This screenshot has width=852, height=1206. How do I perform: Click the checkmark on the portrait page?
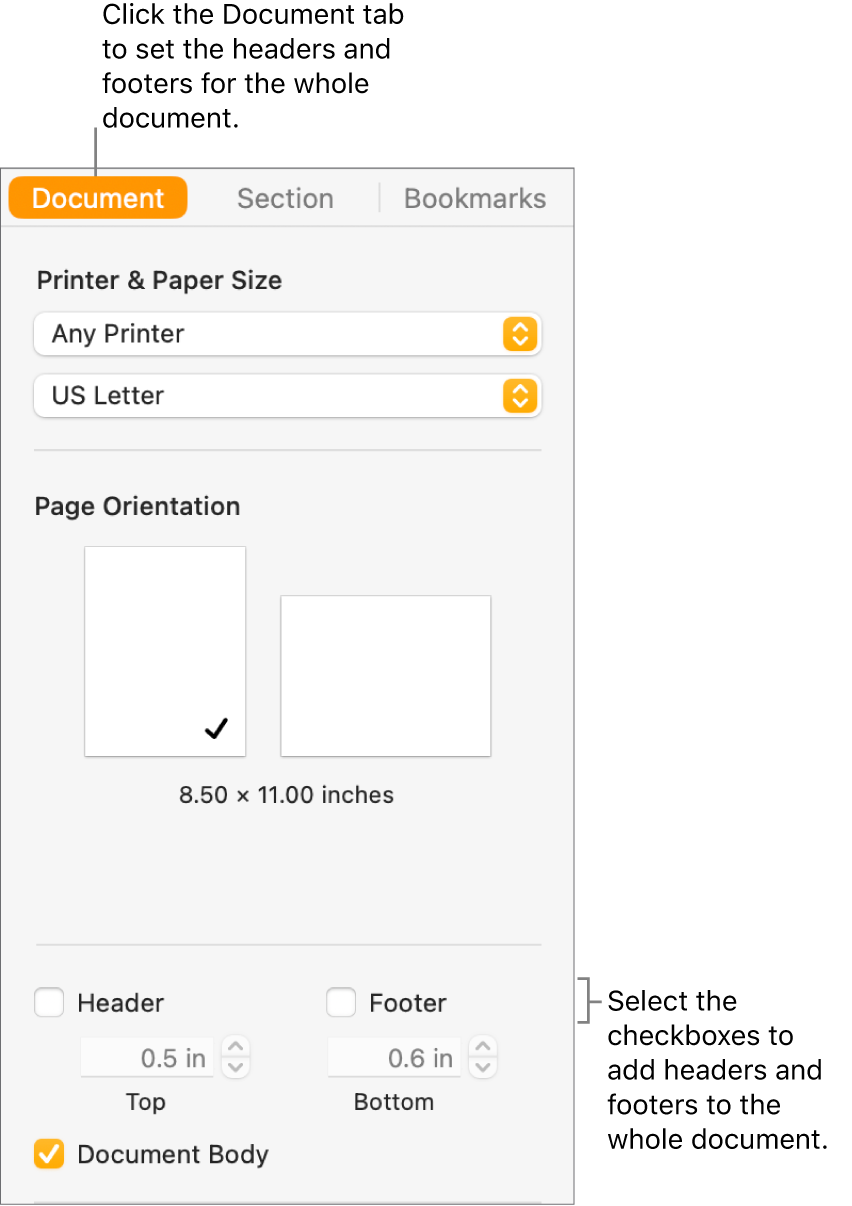(x=216, y=729)
